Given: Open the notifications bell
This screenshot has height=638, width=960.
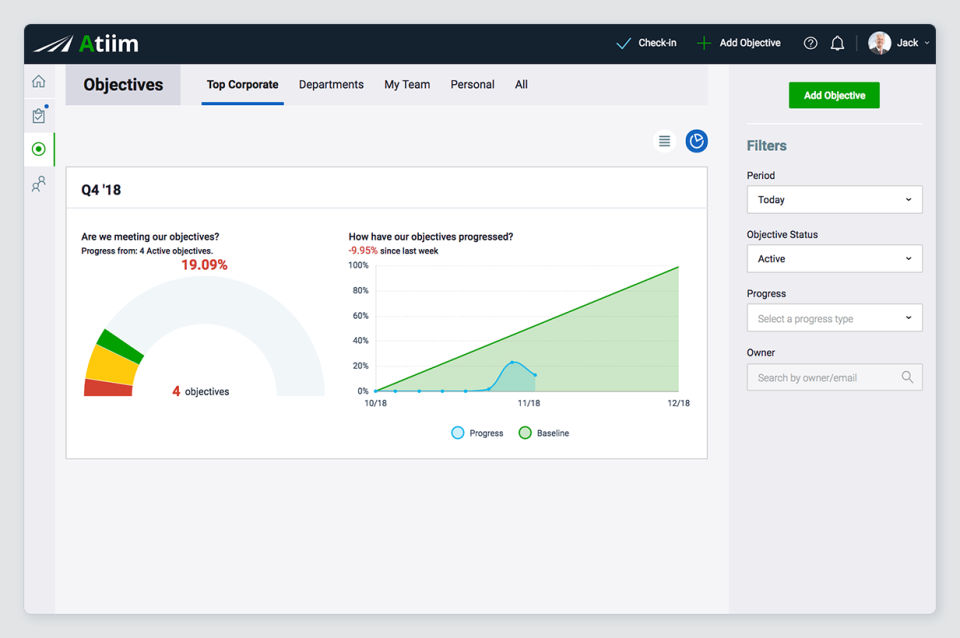Looking at the screenshot, I should click(837, 43).
